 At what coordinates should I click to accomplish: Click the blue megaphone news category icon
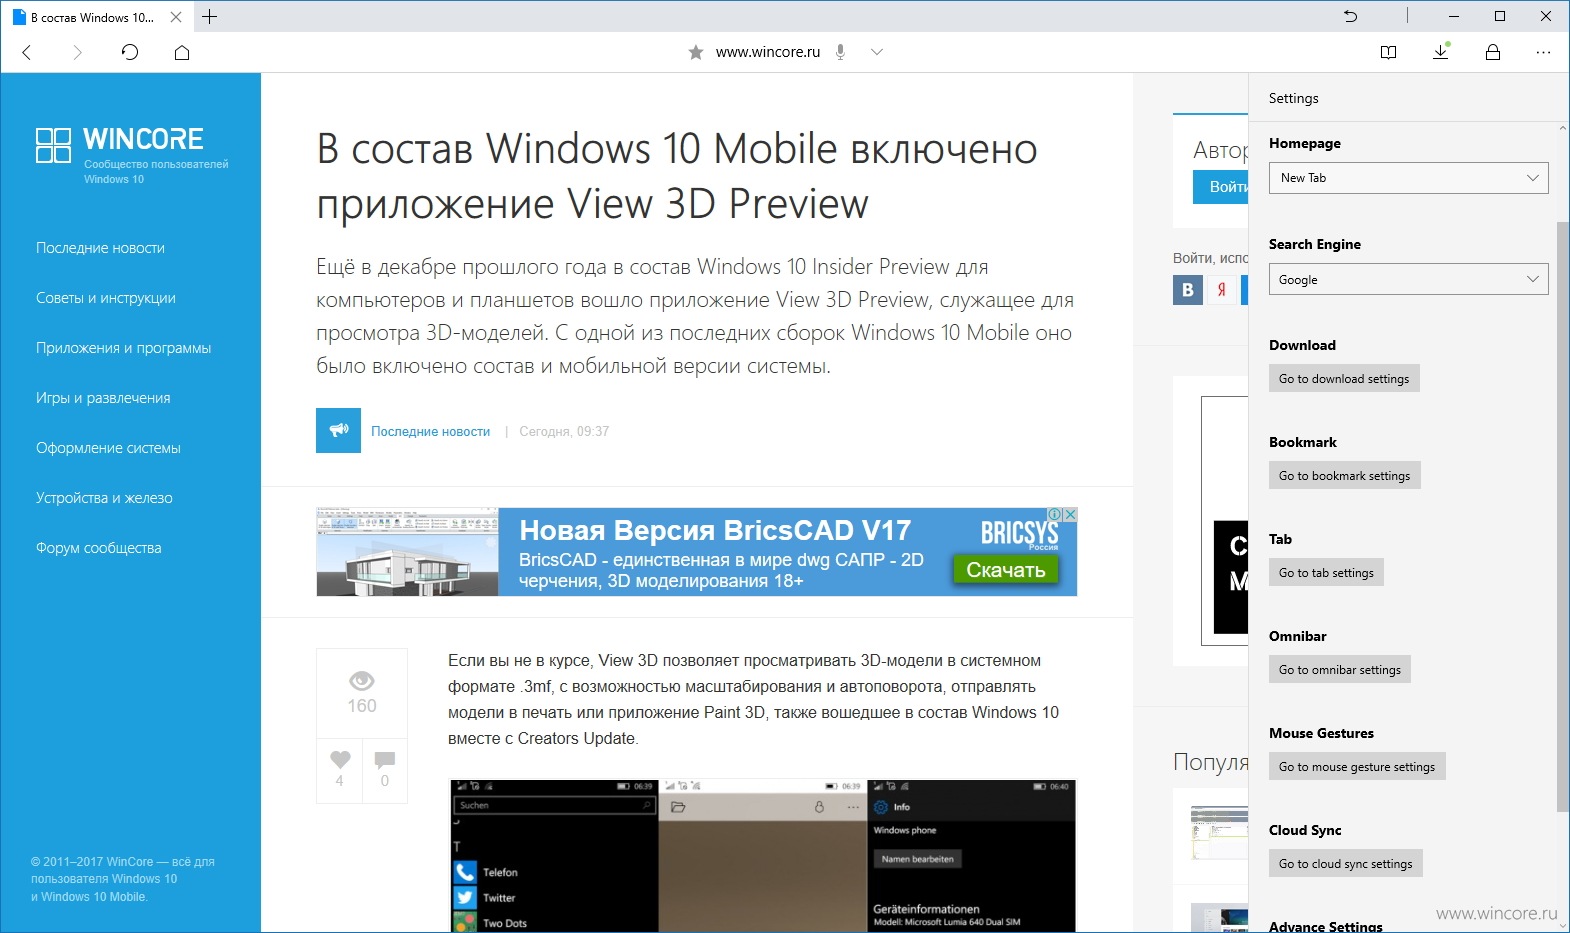click(x=338, y=430)
